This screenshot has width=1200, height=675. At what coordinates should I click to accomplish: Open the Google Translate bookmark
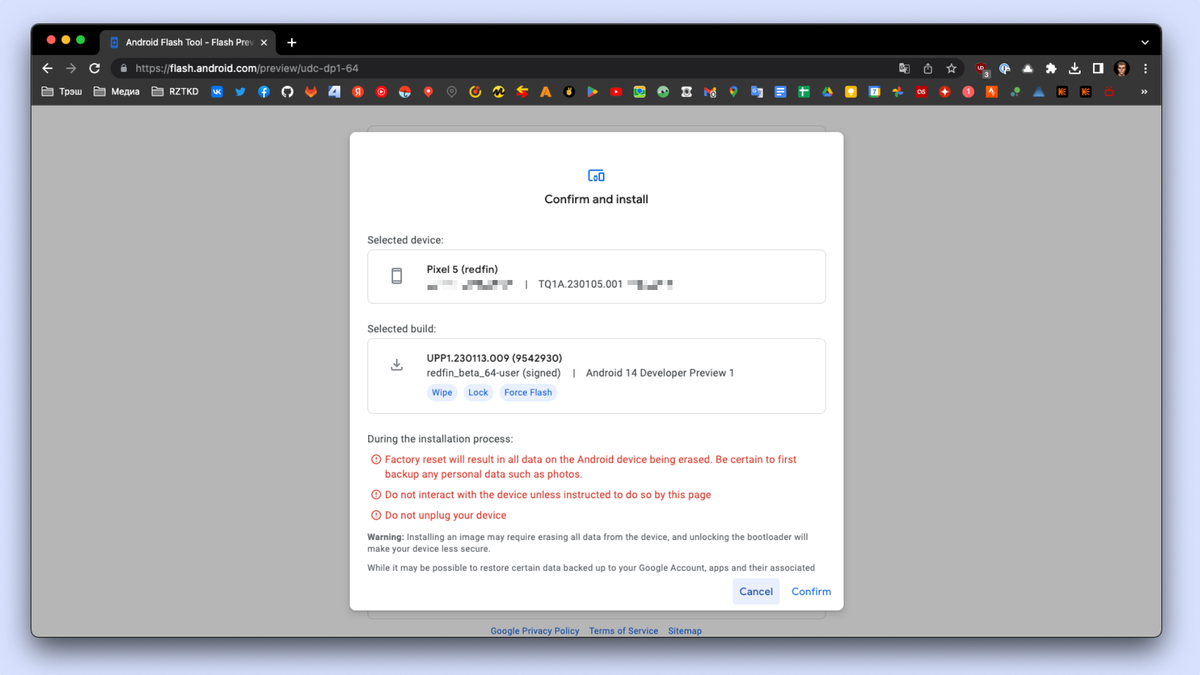(x=757, y=91)
